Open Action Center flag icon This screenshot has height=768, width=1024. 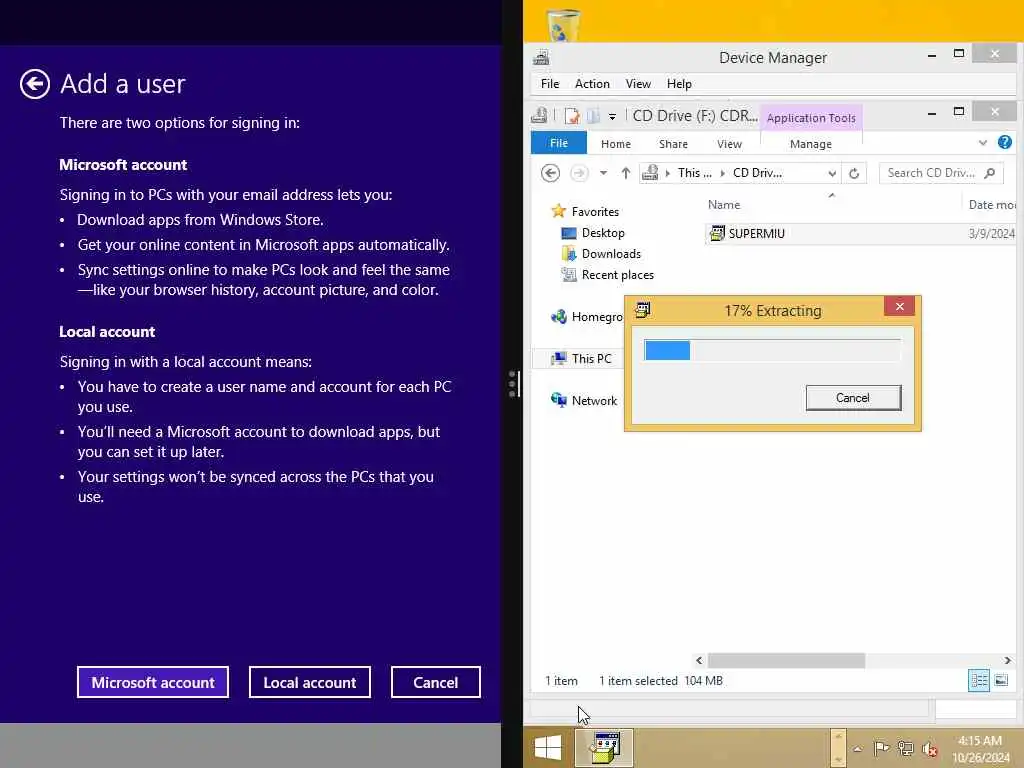(x=880, y=748)
